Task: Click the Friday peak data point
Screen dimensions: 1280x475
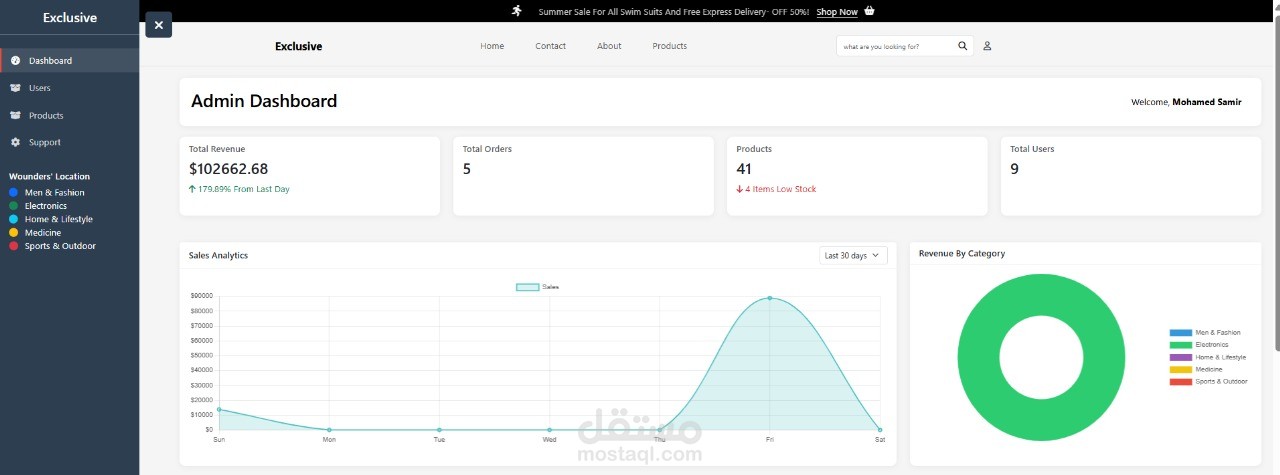Action: click(x=770, y=298)
